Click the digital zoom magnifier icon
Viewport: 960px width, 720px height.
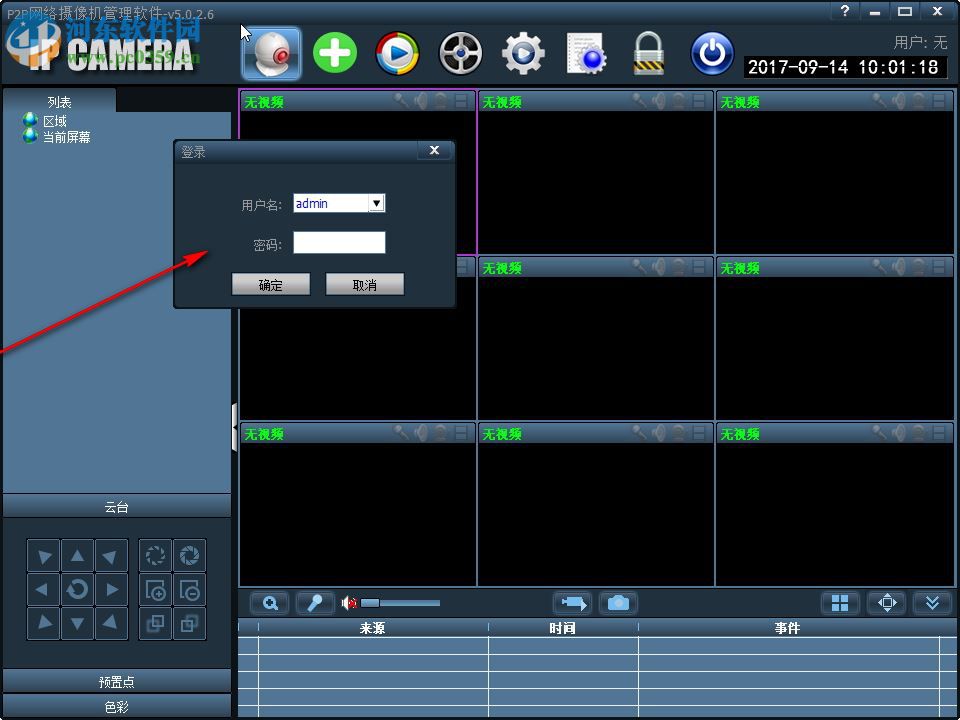coord(270,603)
